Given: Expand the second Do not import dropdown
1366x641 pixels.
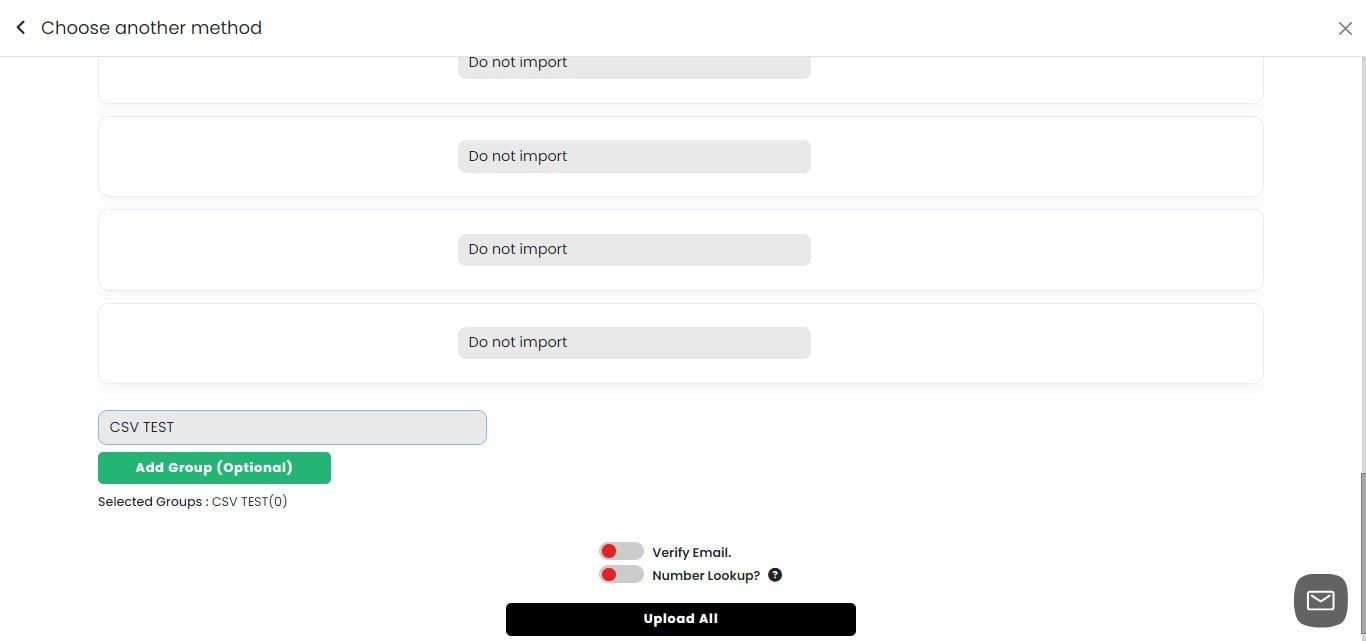Looking at the screenshot, I should [x=633, y=156].
